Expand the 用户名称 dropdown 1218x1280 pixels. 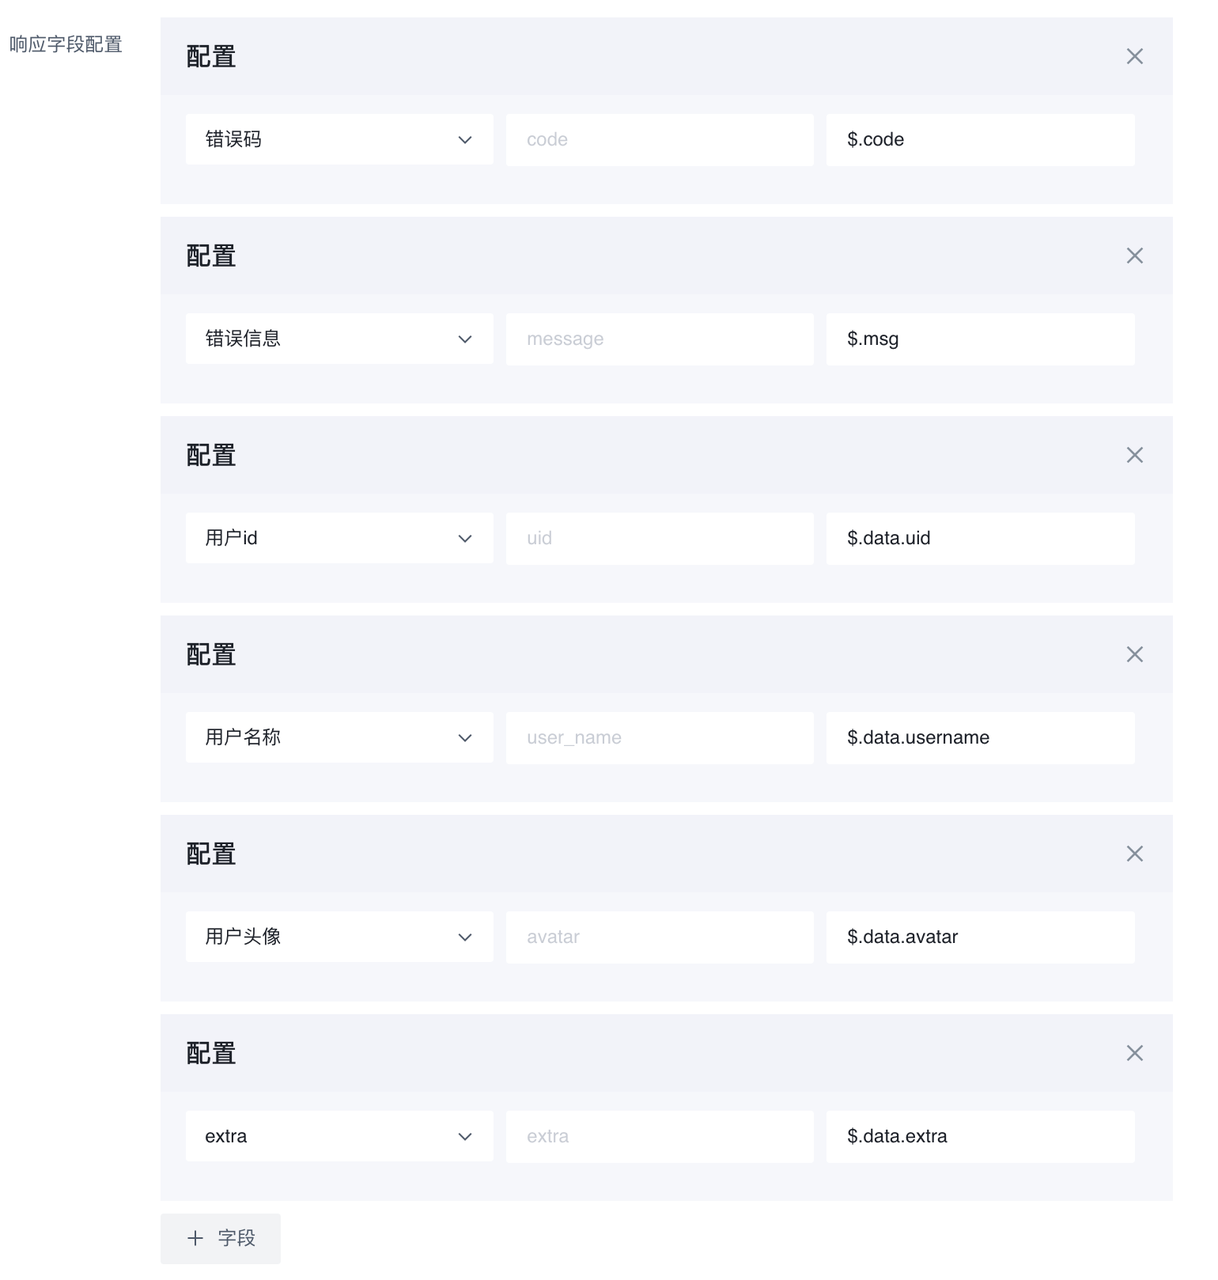click(x=339, y=737)
